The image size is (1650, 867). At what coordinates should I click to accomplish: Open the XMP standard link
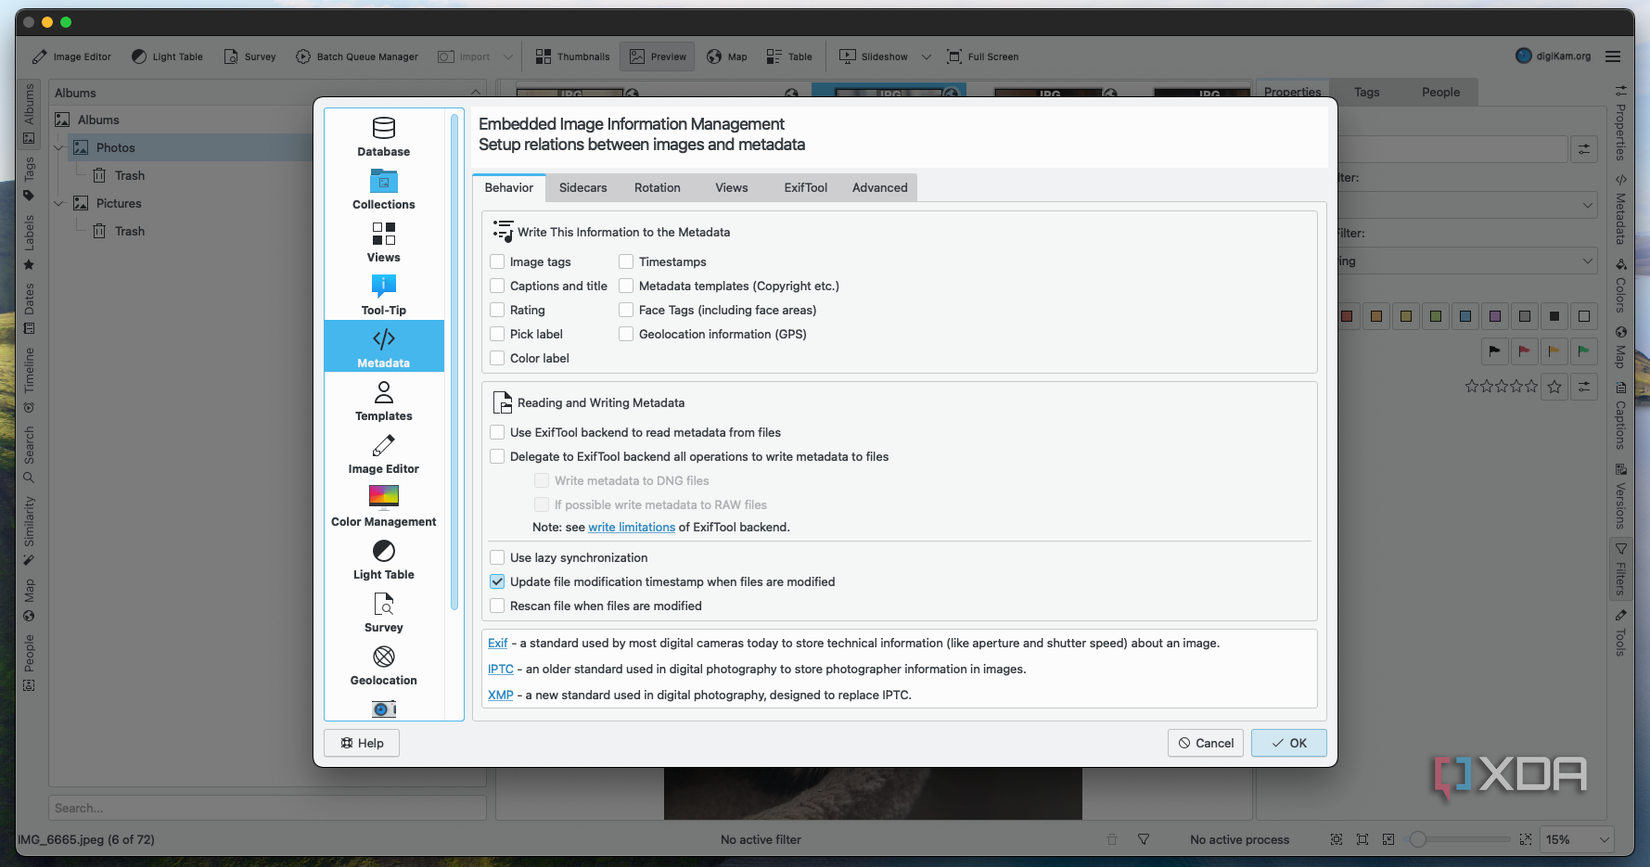coord(500,695)
